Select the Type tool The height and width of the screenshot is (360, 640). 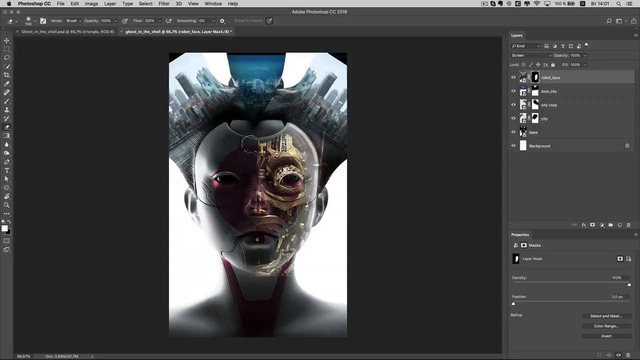[x=7, y=170]
